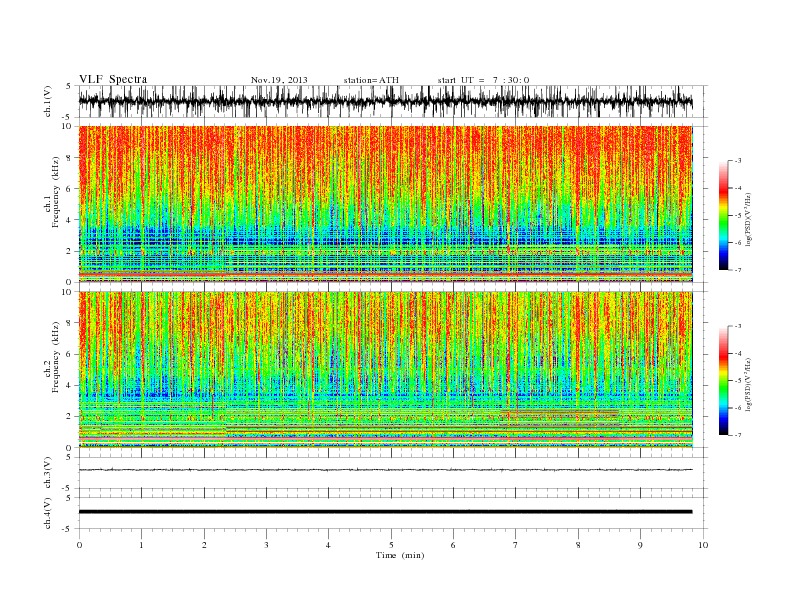
Task: Click the "6" kHz tick of ch.1 spectrogram
Action: 69,189
